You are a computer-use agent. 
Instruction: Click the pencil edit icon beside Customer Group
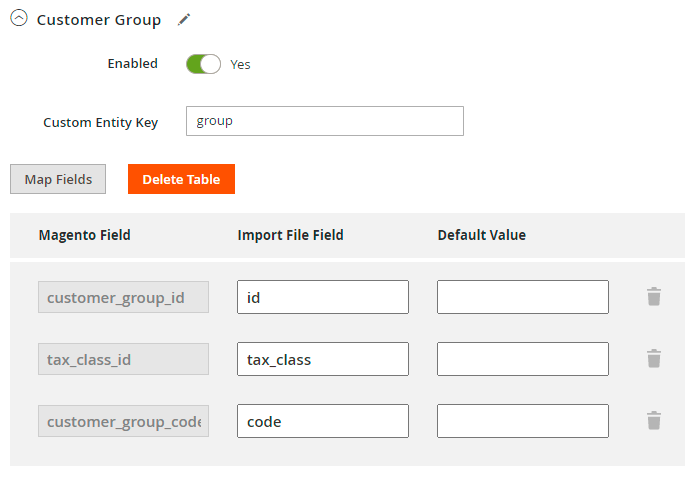pos(183,20)
